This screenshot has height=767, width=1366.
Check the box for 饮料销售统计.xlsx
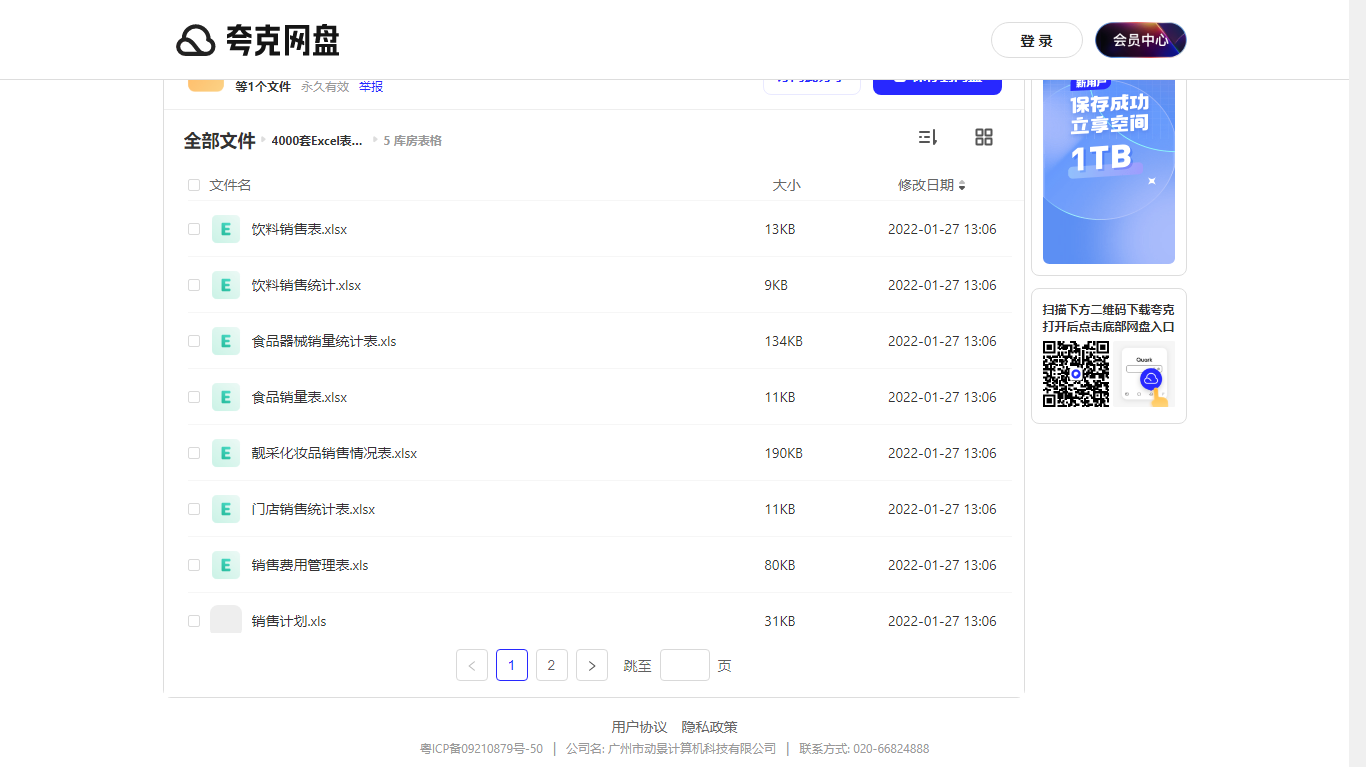coord(193,285)
